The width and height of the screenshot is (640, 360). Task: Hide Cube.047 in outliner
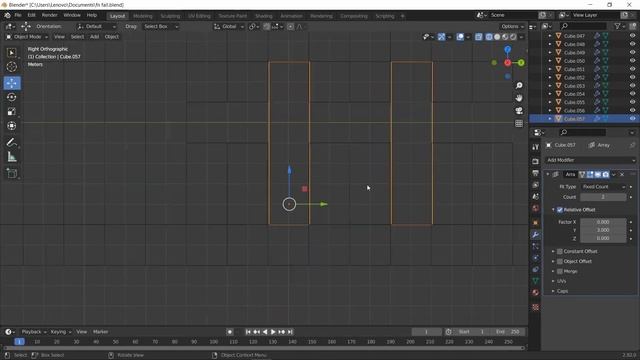coord(632,36)
